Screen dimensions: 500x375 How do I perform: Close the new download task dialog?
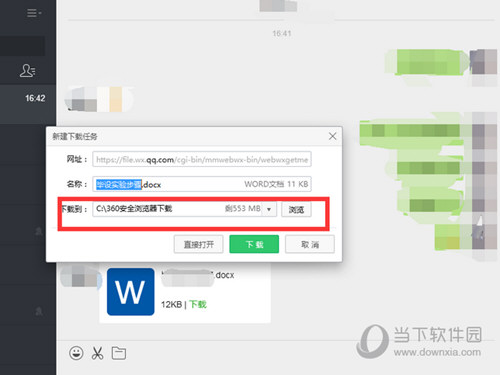coord(332,136)
